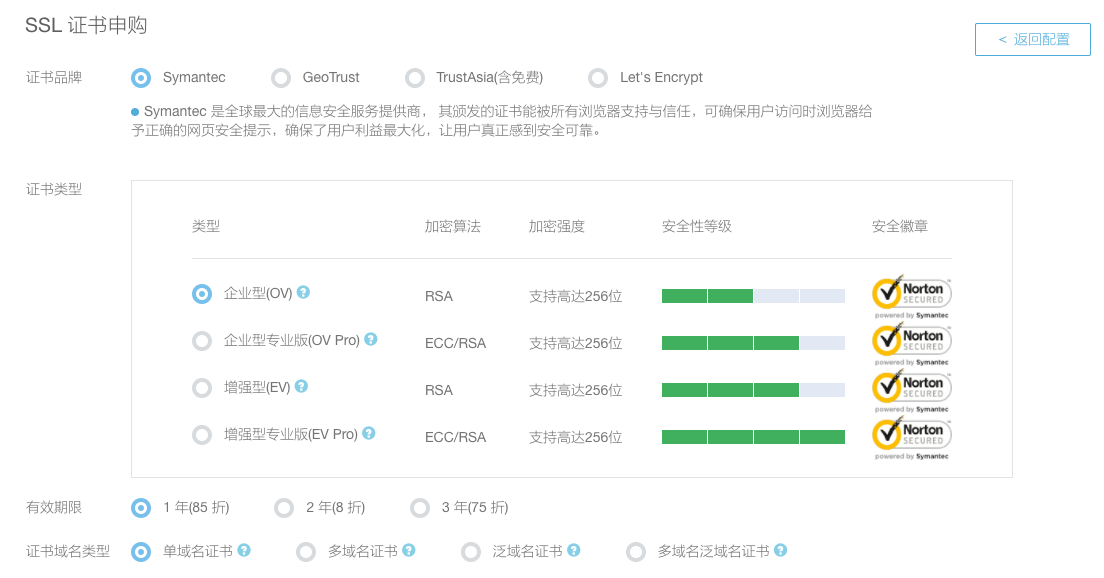Click the Norton Secured badge in the OV row
This screenshot has height=578, width=1104.
tap(911, 294)
